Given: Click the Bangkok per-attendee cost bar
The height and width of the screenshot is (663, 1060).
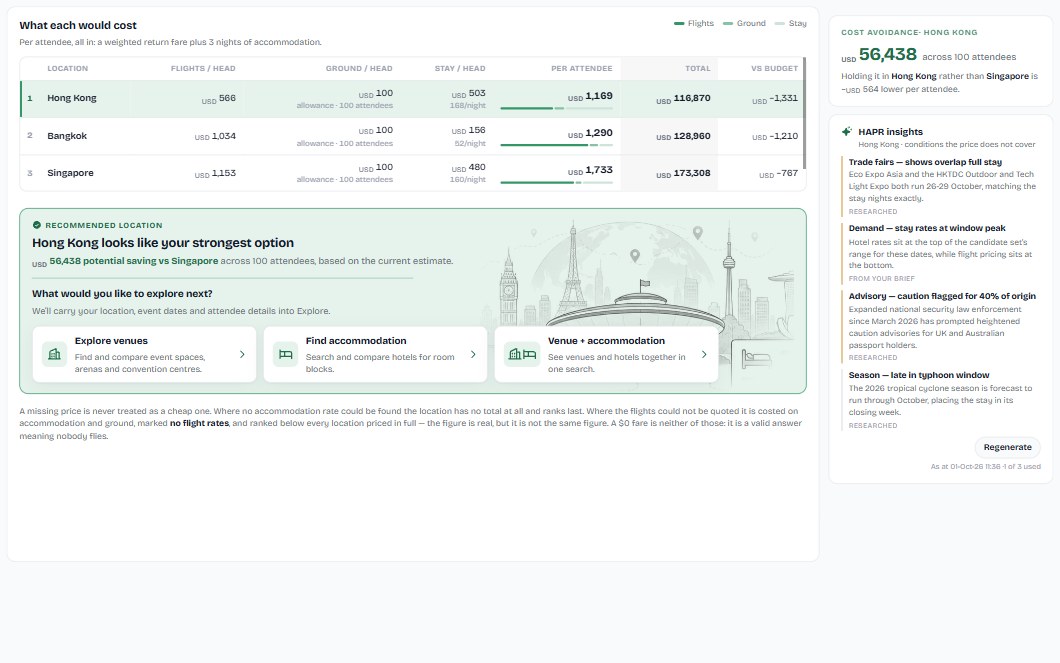Looking at the screenshot, I should [x=556, y=145].
